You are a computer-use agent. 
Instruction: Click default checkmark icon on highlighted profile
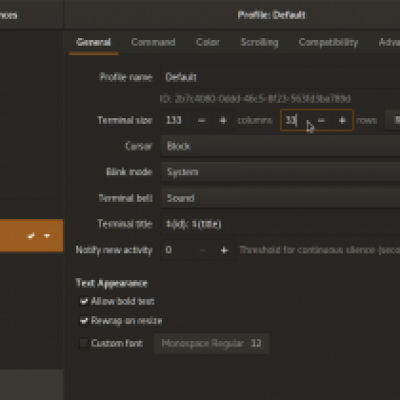[x=31, y=236]
